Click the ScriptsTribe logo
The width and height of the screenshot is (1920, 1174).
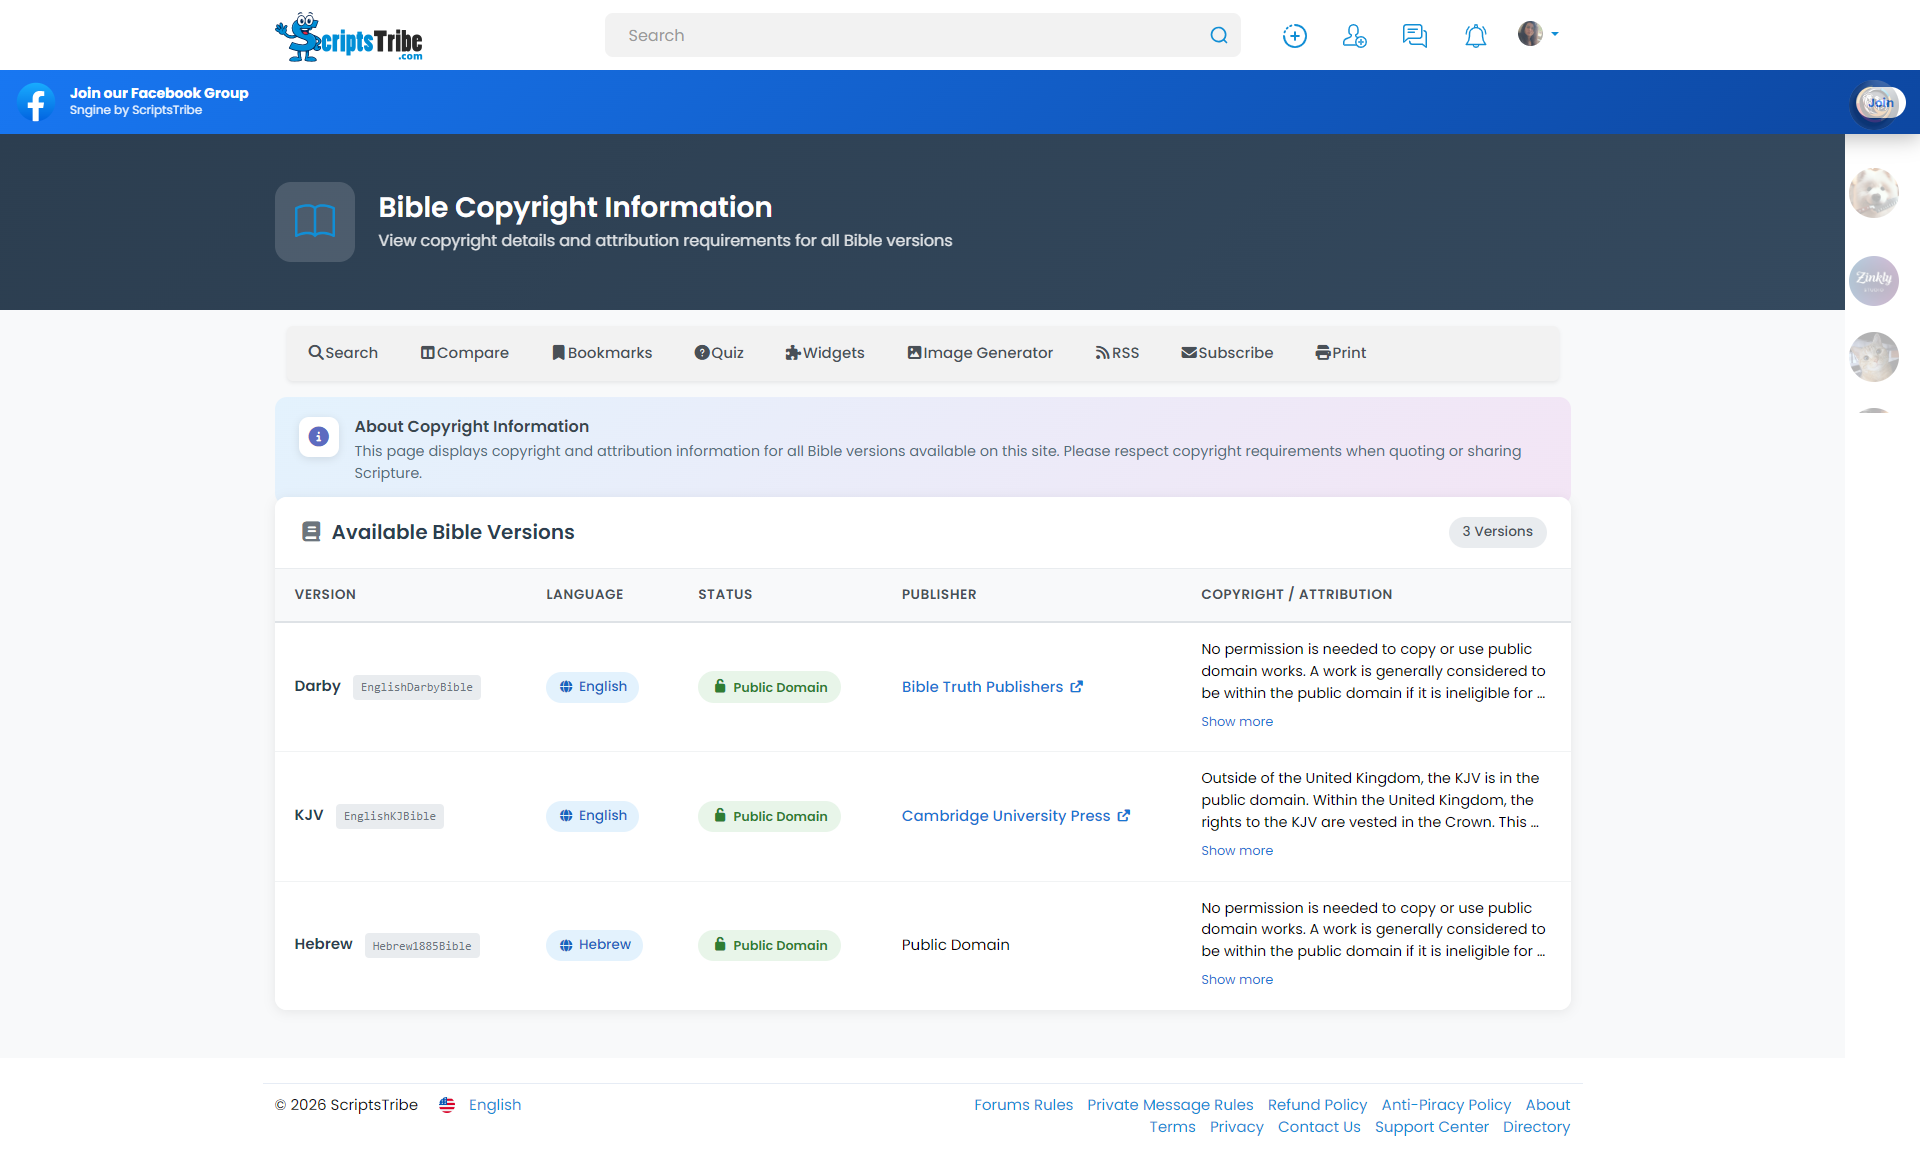pyautogui.click(x=348, y=36)
